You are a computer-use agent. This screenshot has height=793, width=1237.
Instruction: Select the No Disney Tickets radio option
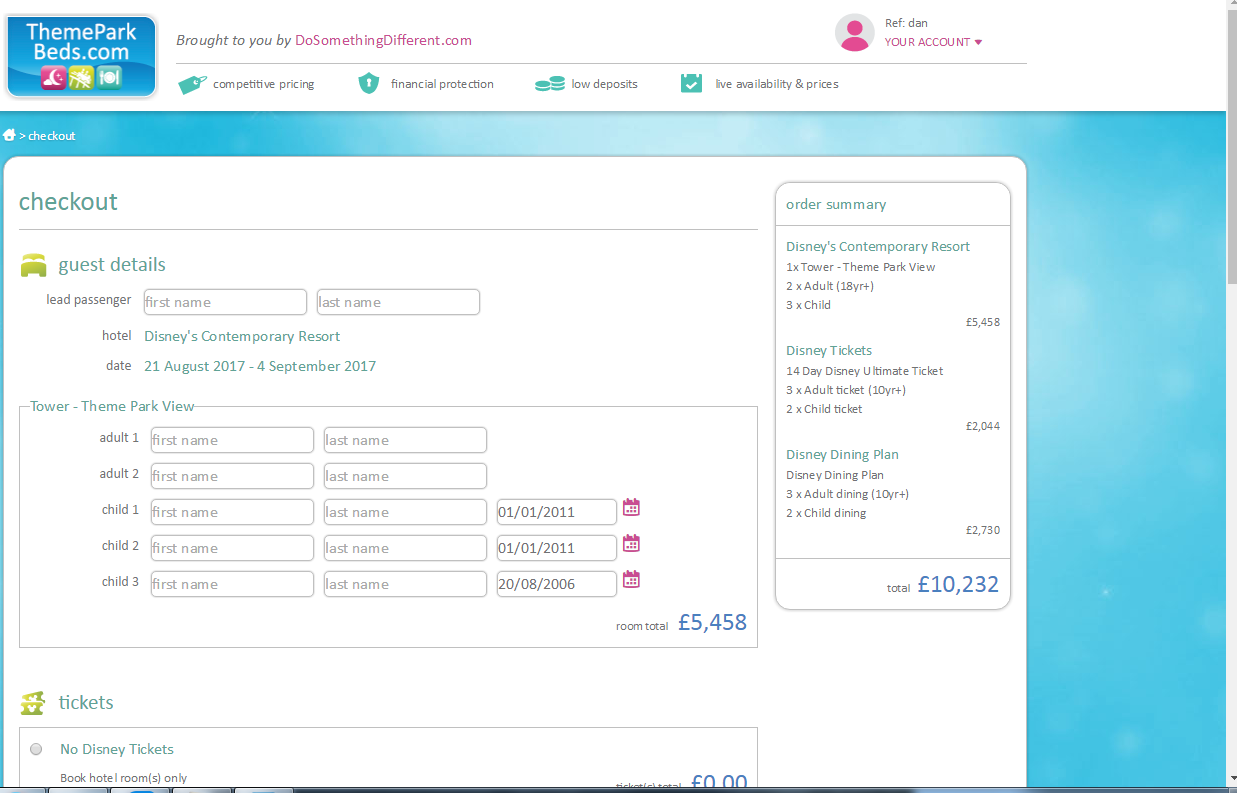click(x=36, y=749)
